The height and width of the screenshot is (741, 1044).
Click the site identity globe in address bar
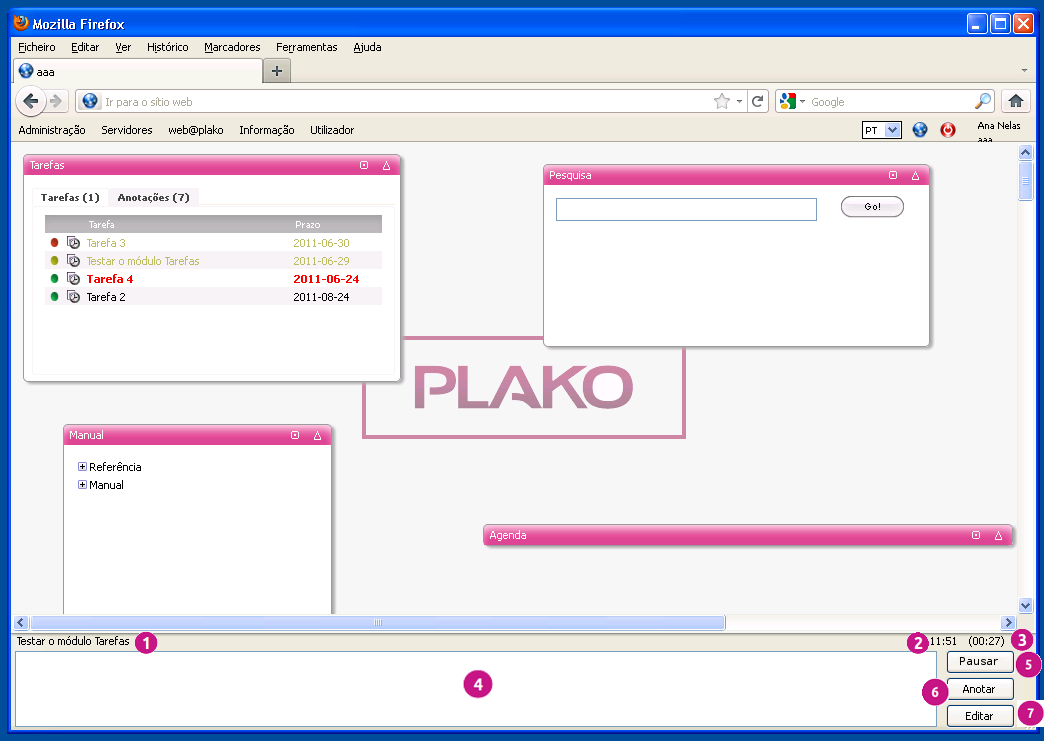90,101
